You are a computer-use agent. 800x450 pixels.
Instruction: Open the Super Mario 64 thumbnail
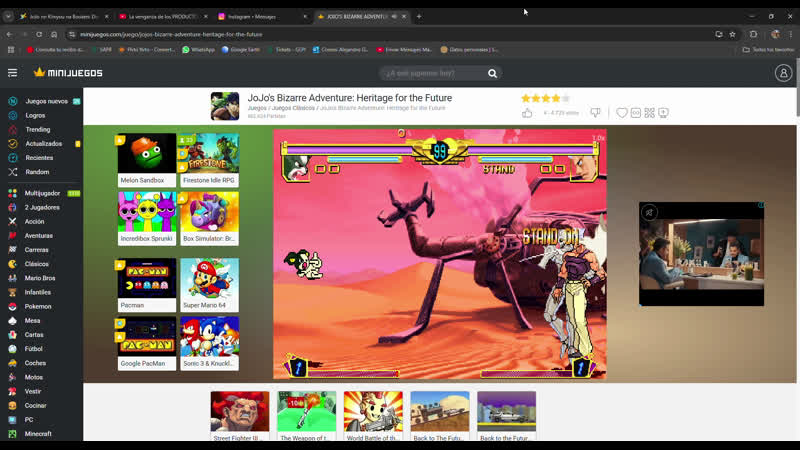coord(209,285)
